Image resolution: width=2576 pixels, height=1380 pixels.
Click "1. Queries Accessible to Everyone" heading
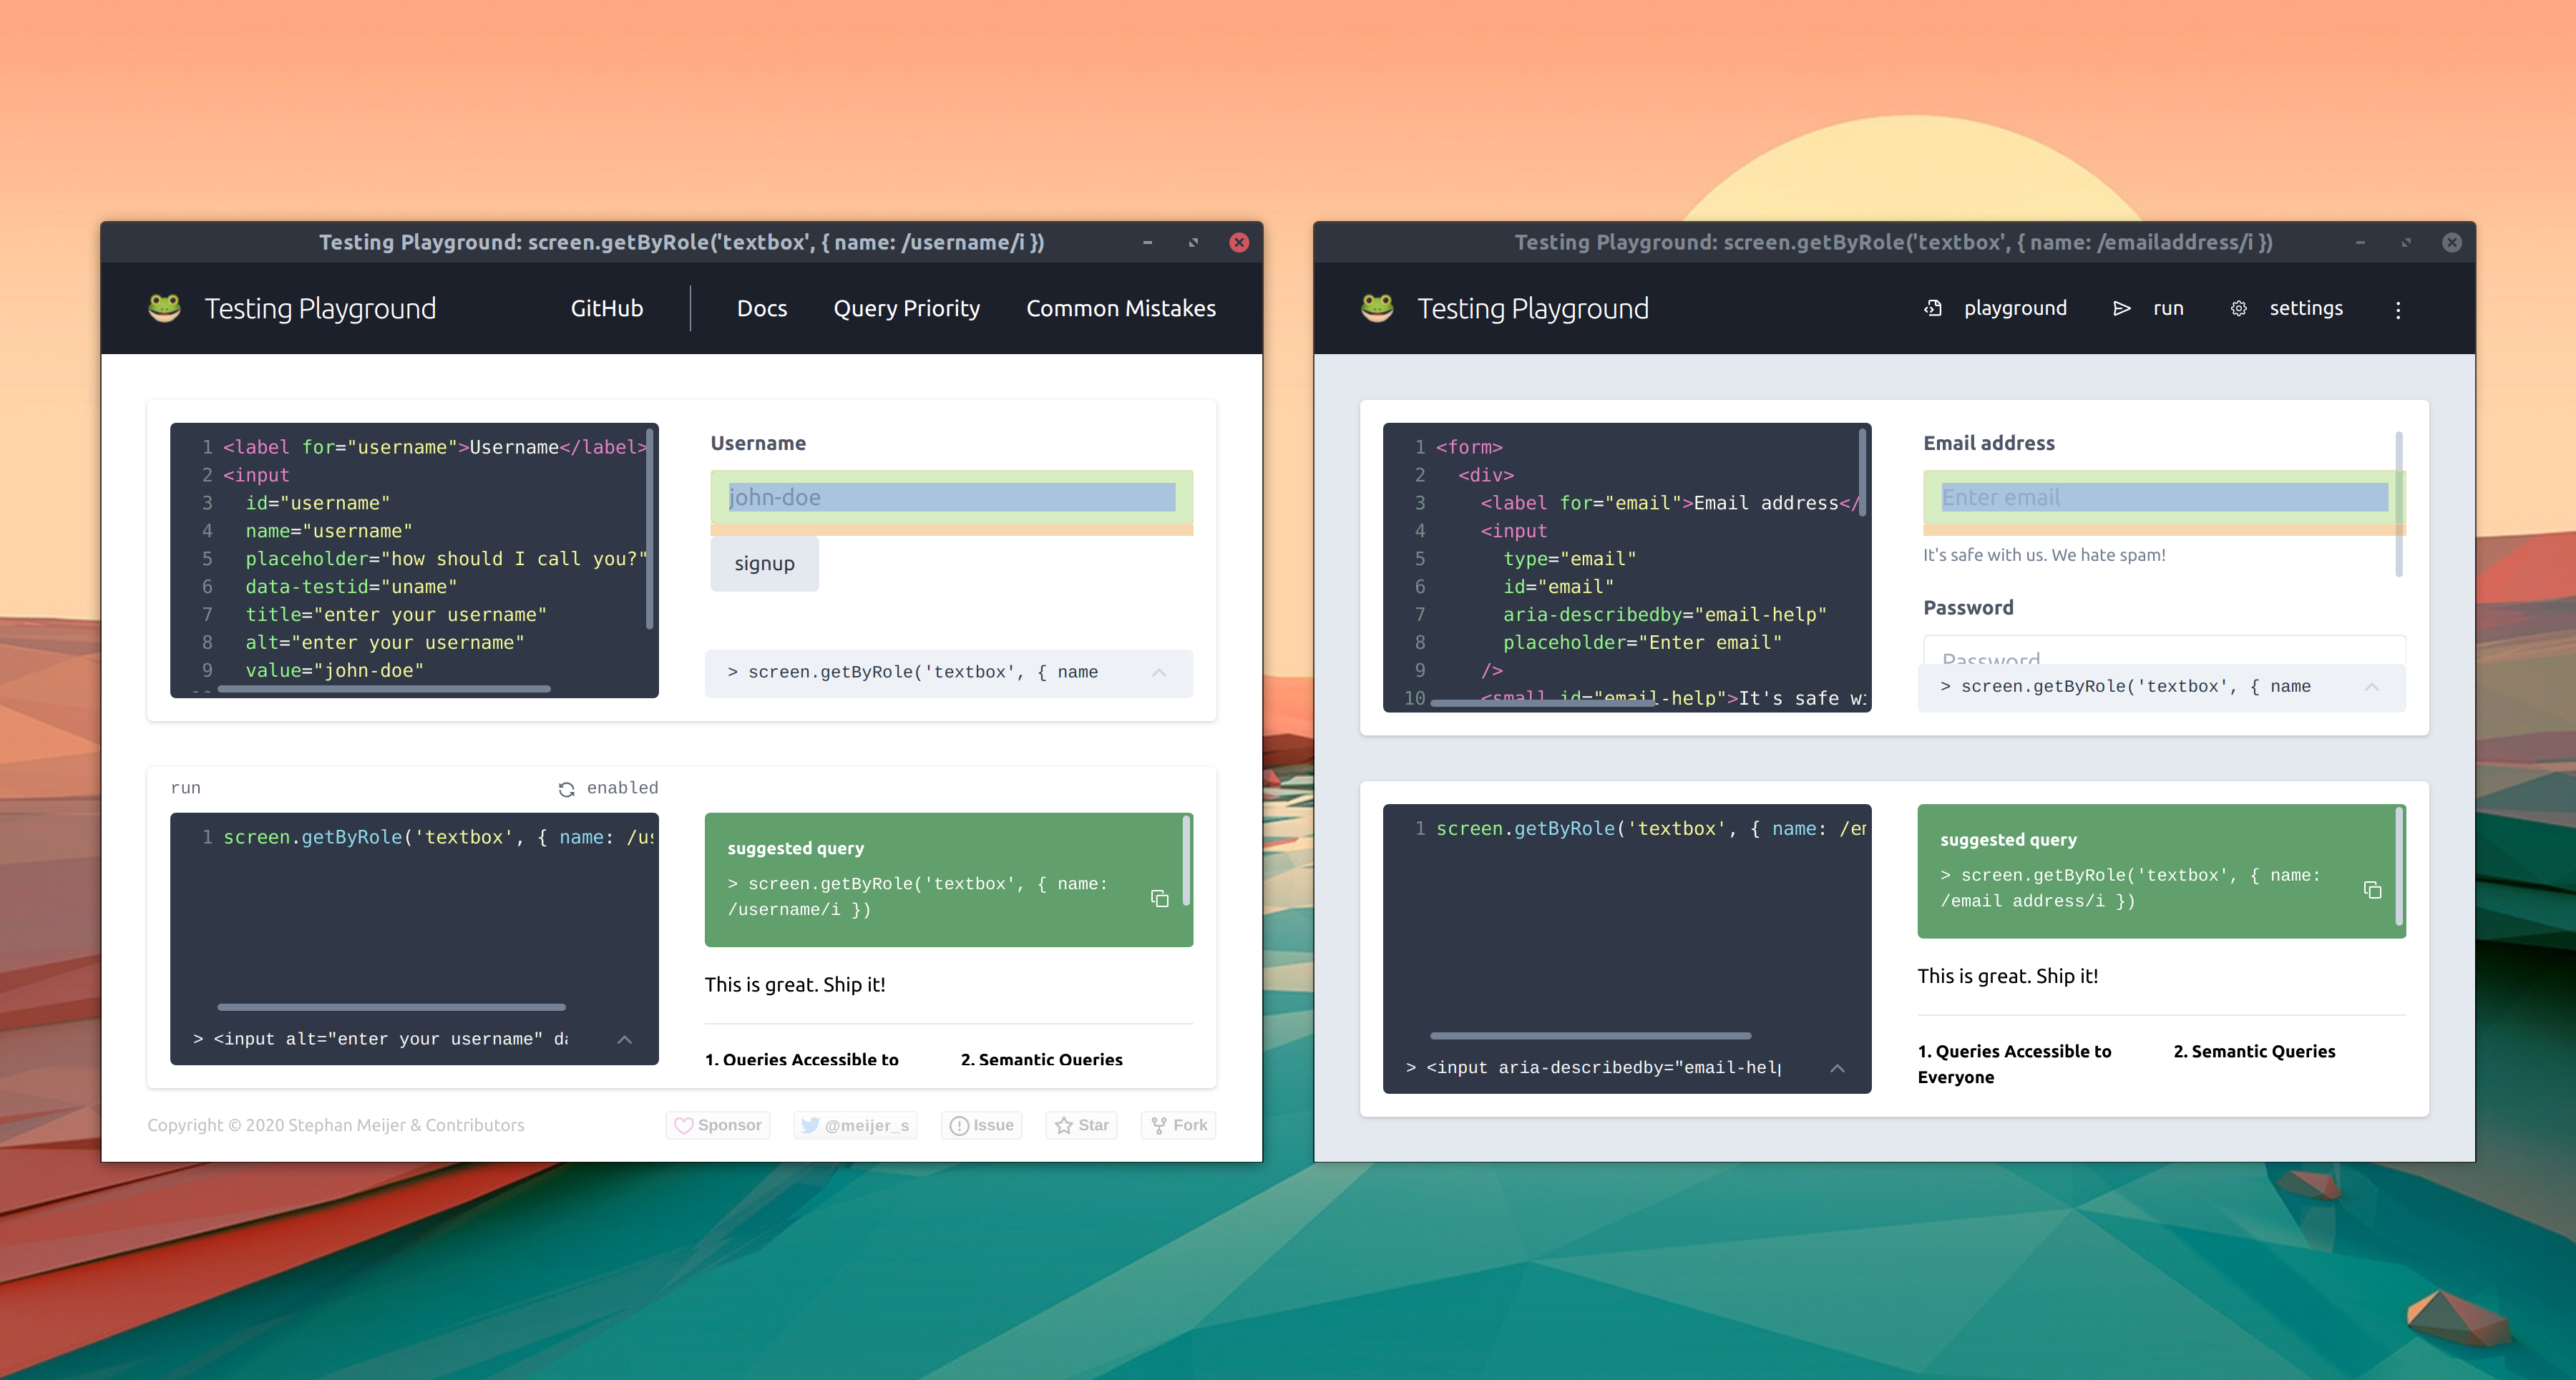click(x=2014, y=1064)
